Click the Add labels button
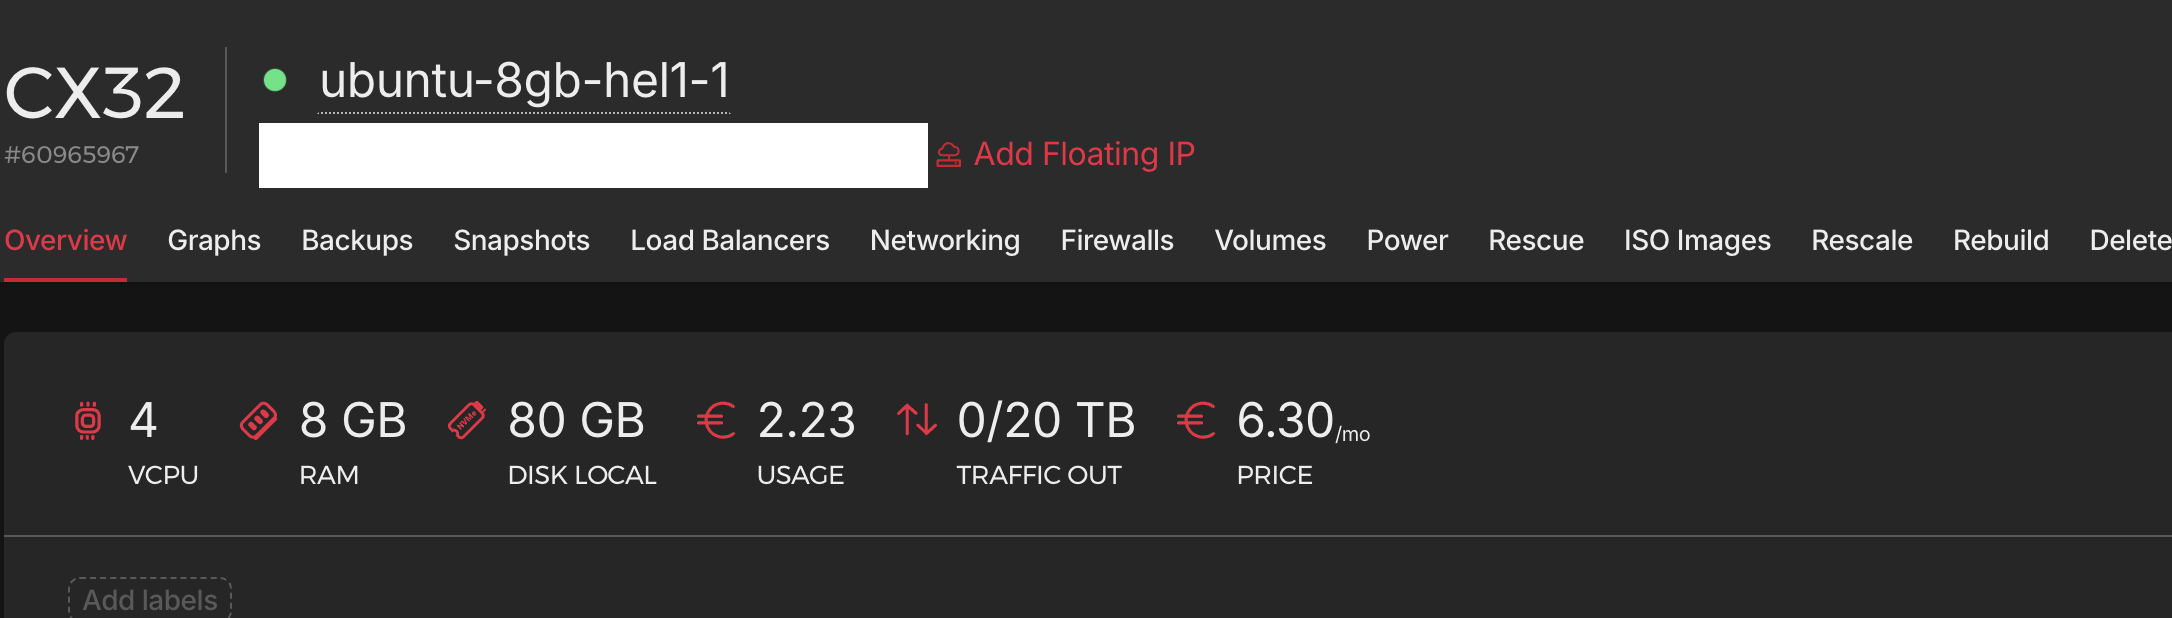 150,599
